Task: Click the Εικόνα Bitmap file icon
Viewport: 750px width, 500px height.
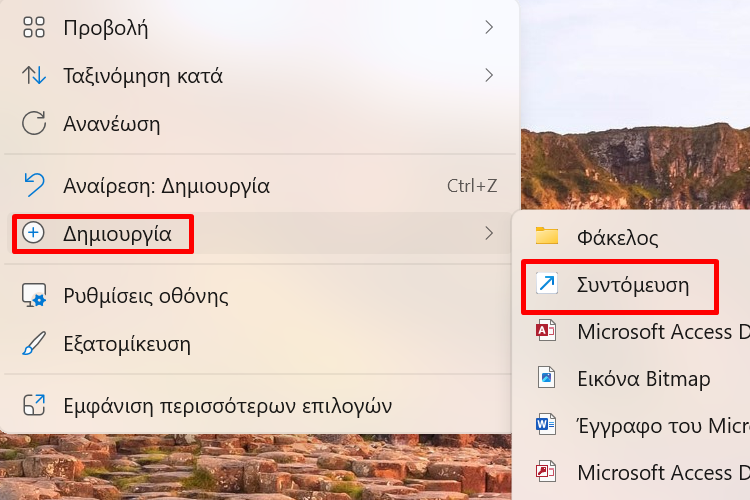Action: (546, 378)
